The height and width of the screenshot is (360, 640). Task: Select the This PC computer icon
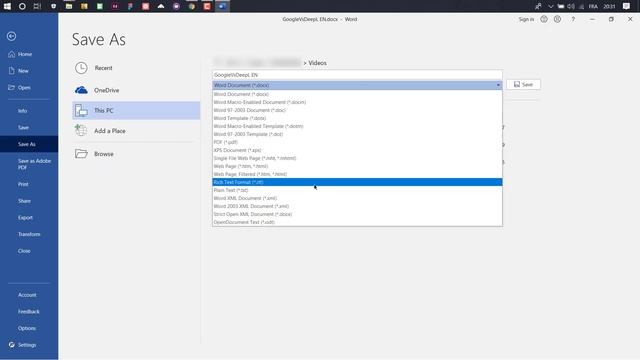(x=81, y=111)
